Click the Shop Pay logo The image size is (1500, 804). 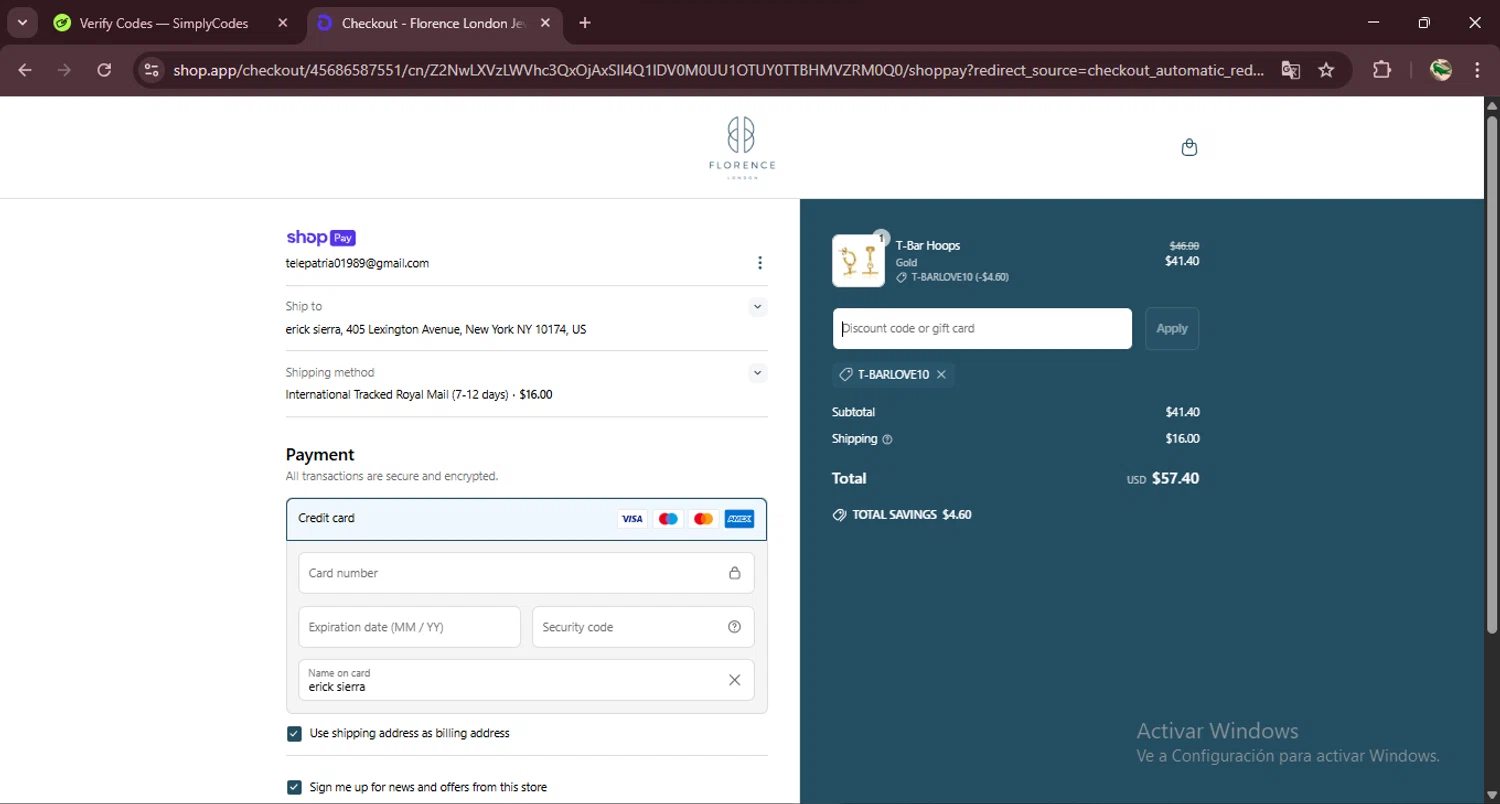[321, 237]
